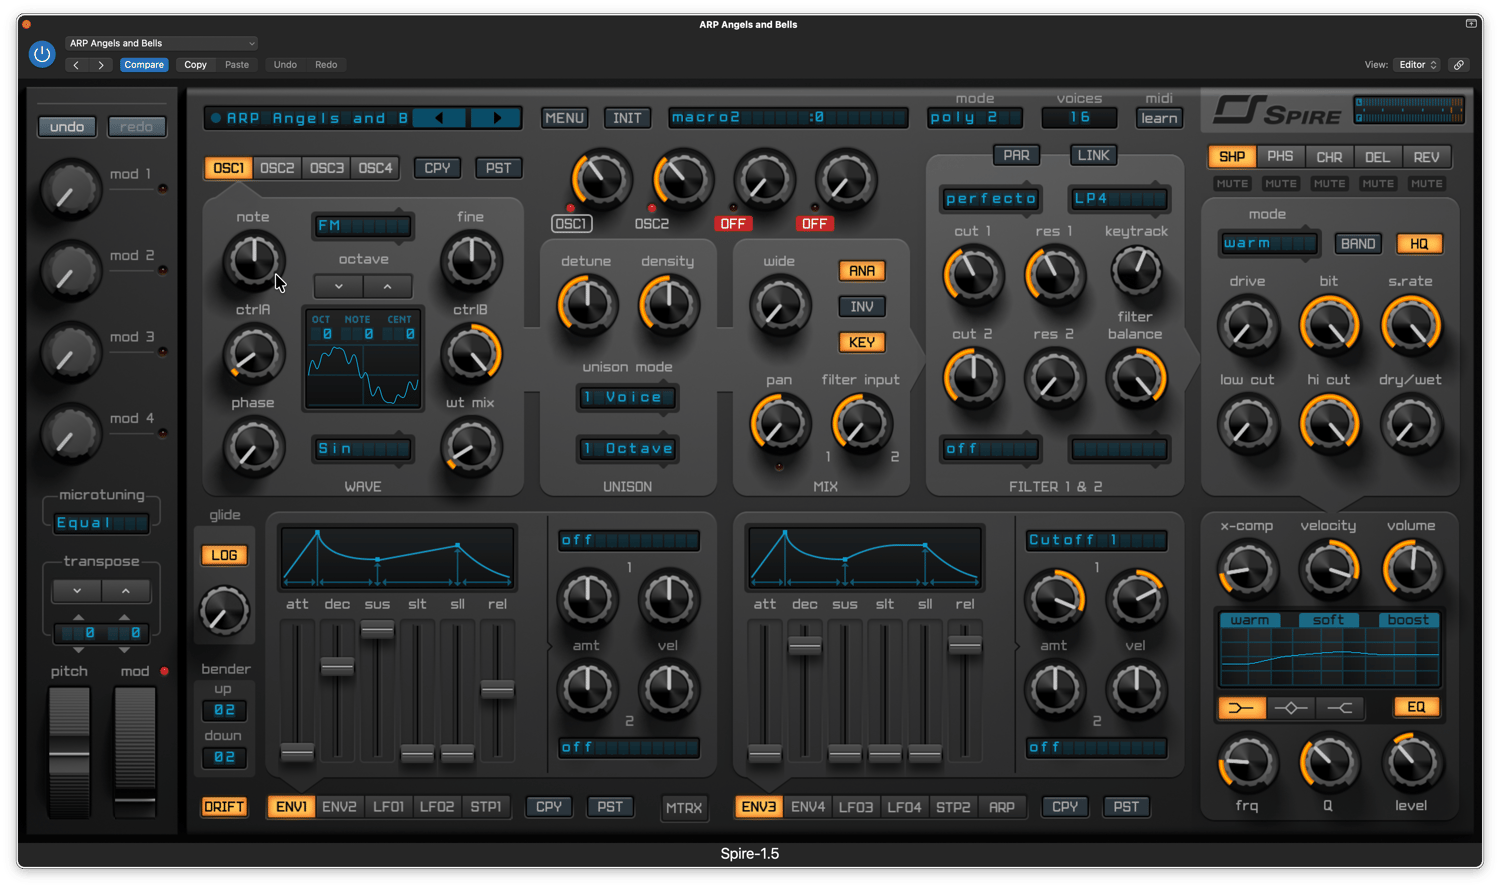Go to previous setting with left chevron

coord(77,65)
